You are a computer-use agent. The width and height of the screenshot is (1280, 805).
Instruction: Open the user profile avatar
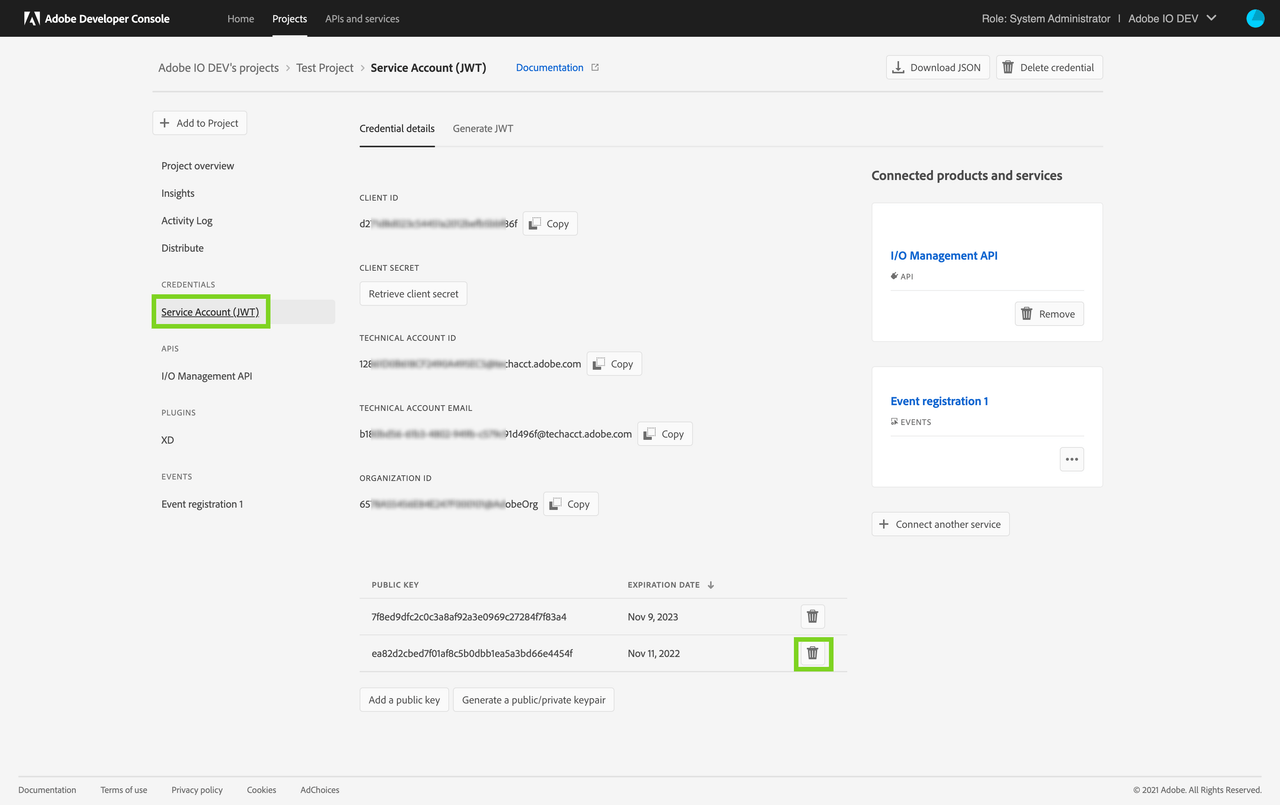1255,18
